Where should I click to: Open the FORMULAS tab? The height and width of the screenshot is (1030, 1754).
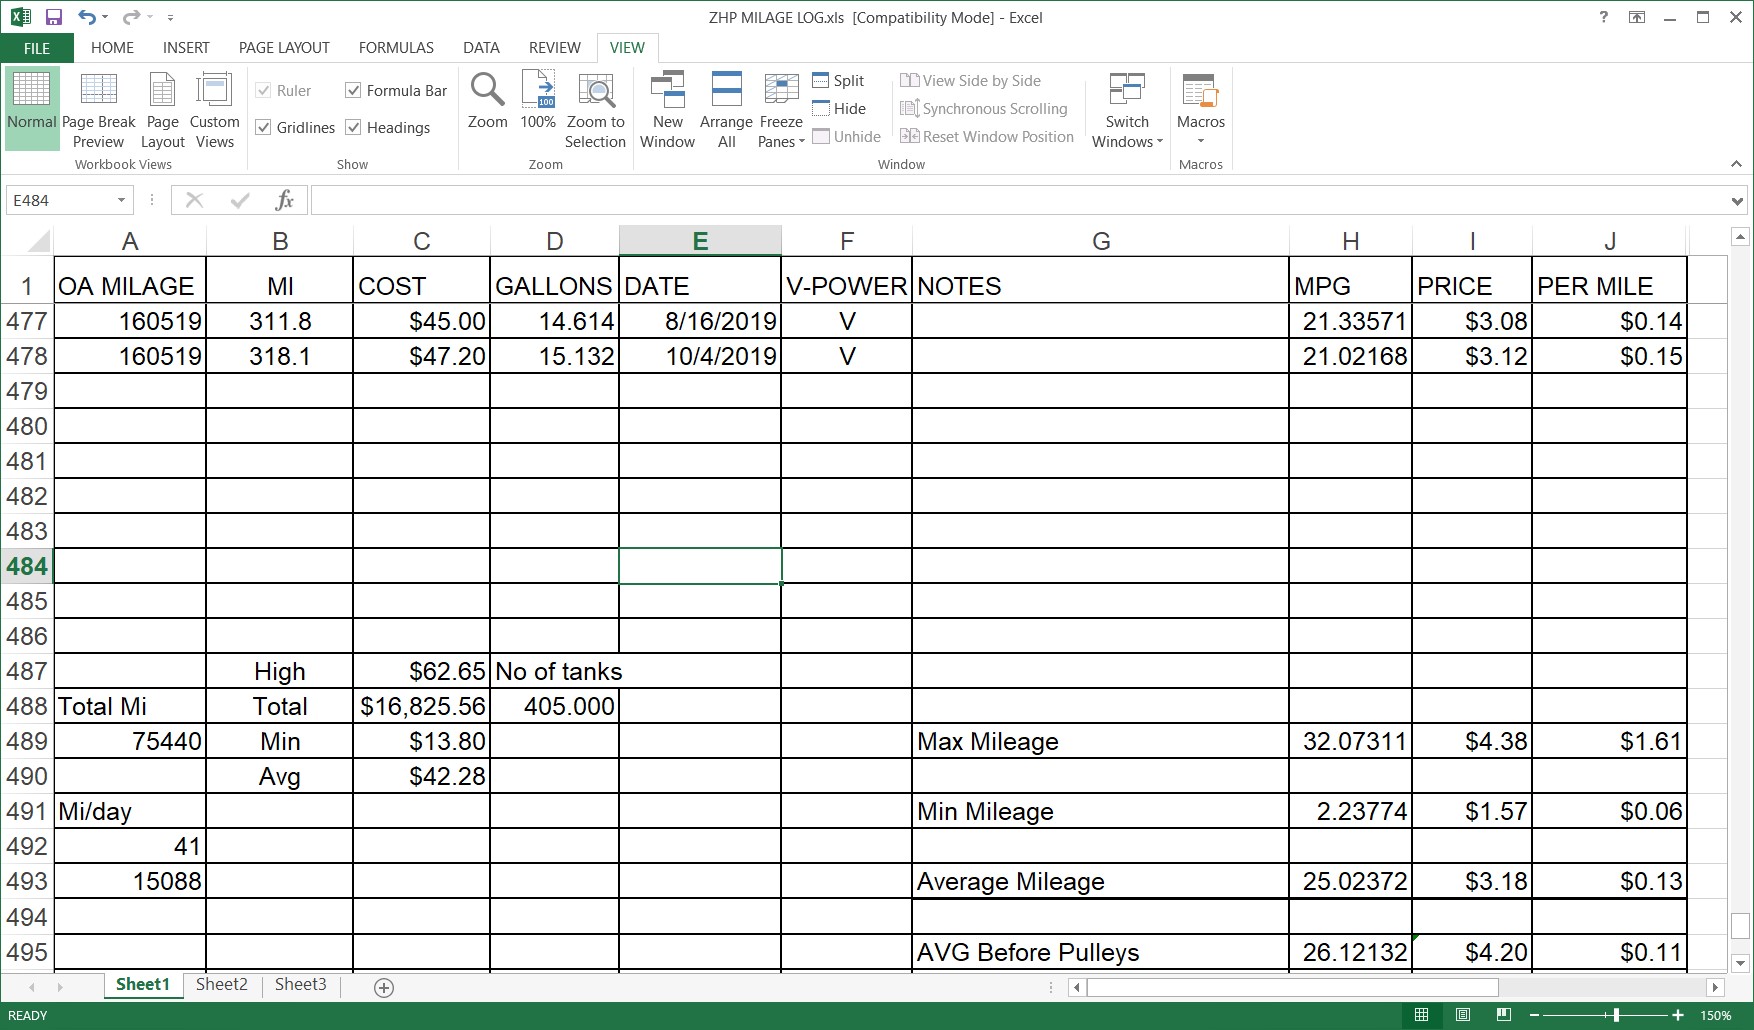(x=396, y=48)
